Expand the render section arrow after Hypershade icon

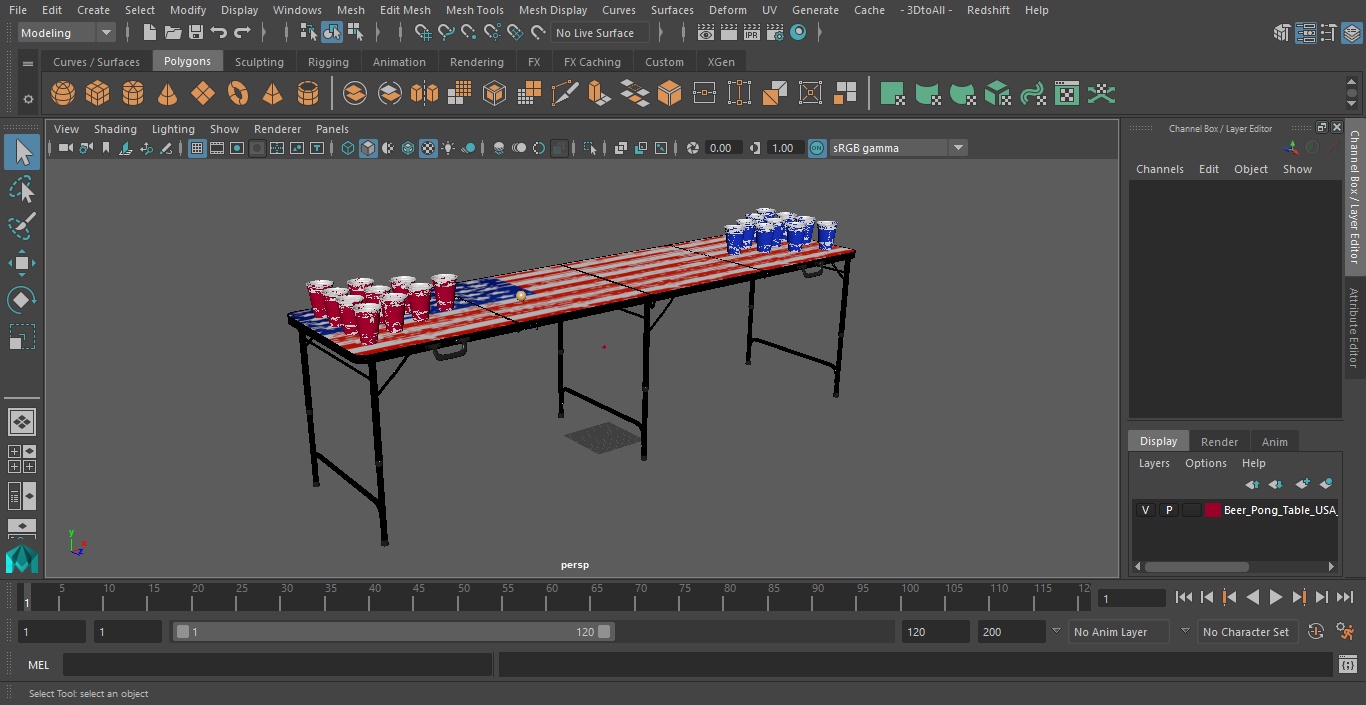tap(820, 33)
